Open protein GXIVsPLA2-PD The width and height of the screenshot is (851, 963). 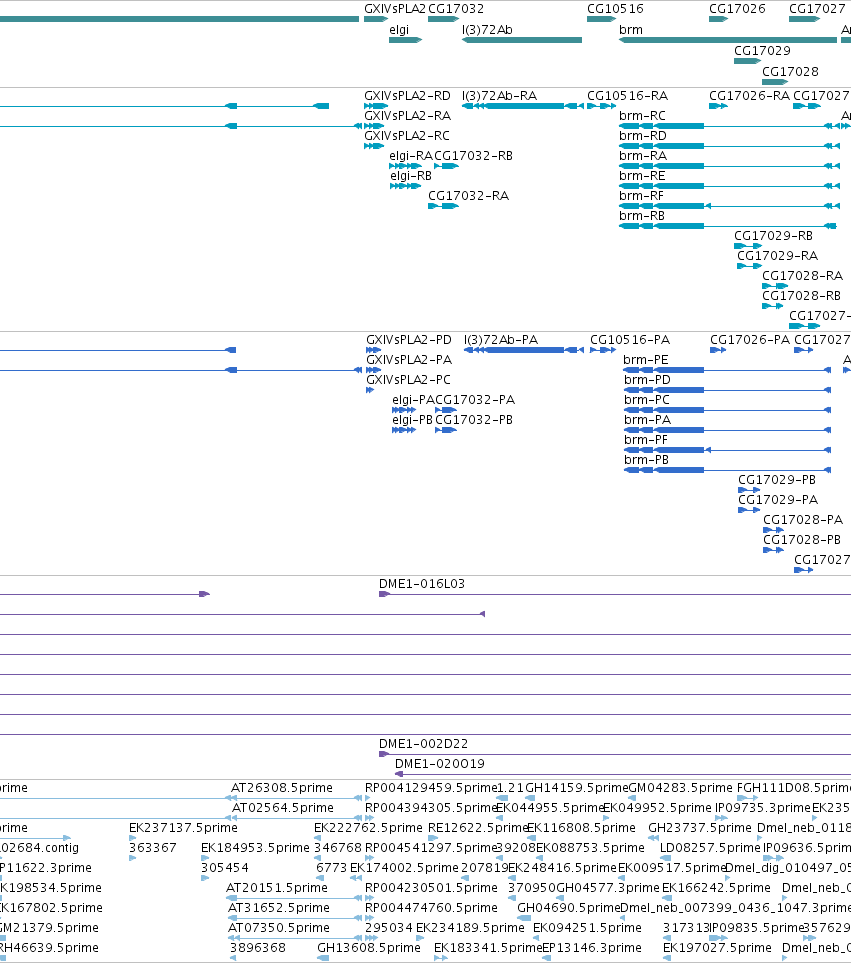point(409,340)
